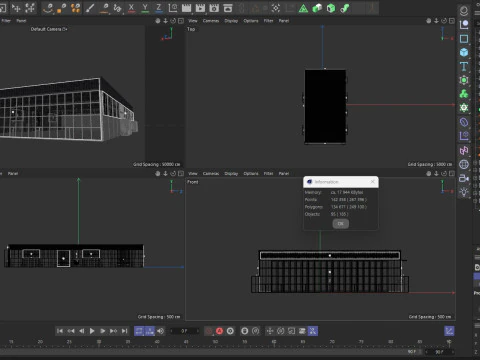This screenshot has width=480, height=360.
Task: Open Cameras menu in Top viewport
Action: pyautogui.click(x=211, y=21)
